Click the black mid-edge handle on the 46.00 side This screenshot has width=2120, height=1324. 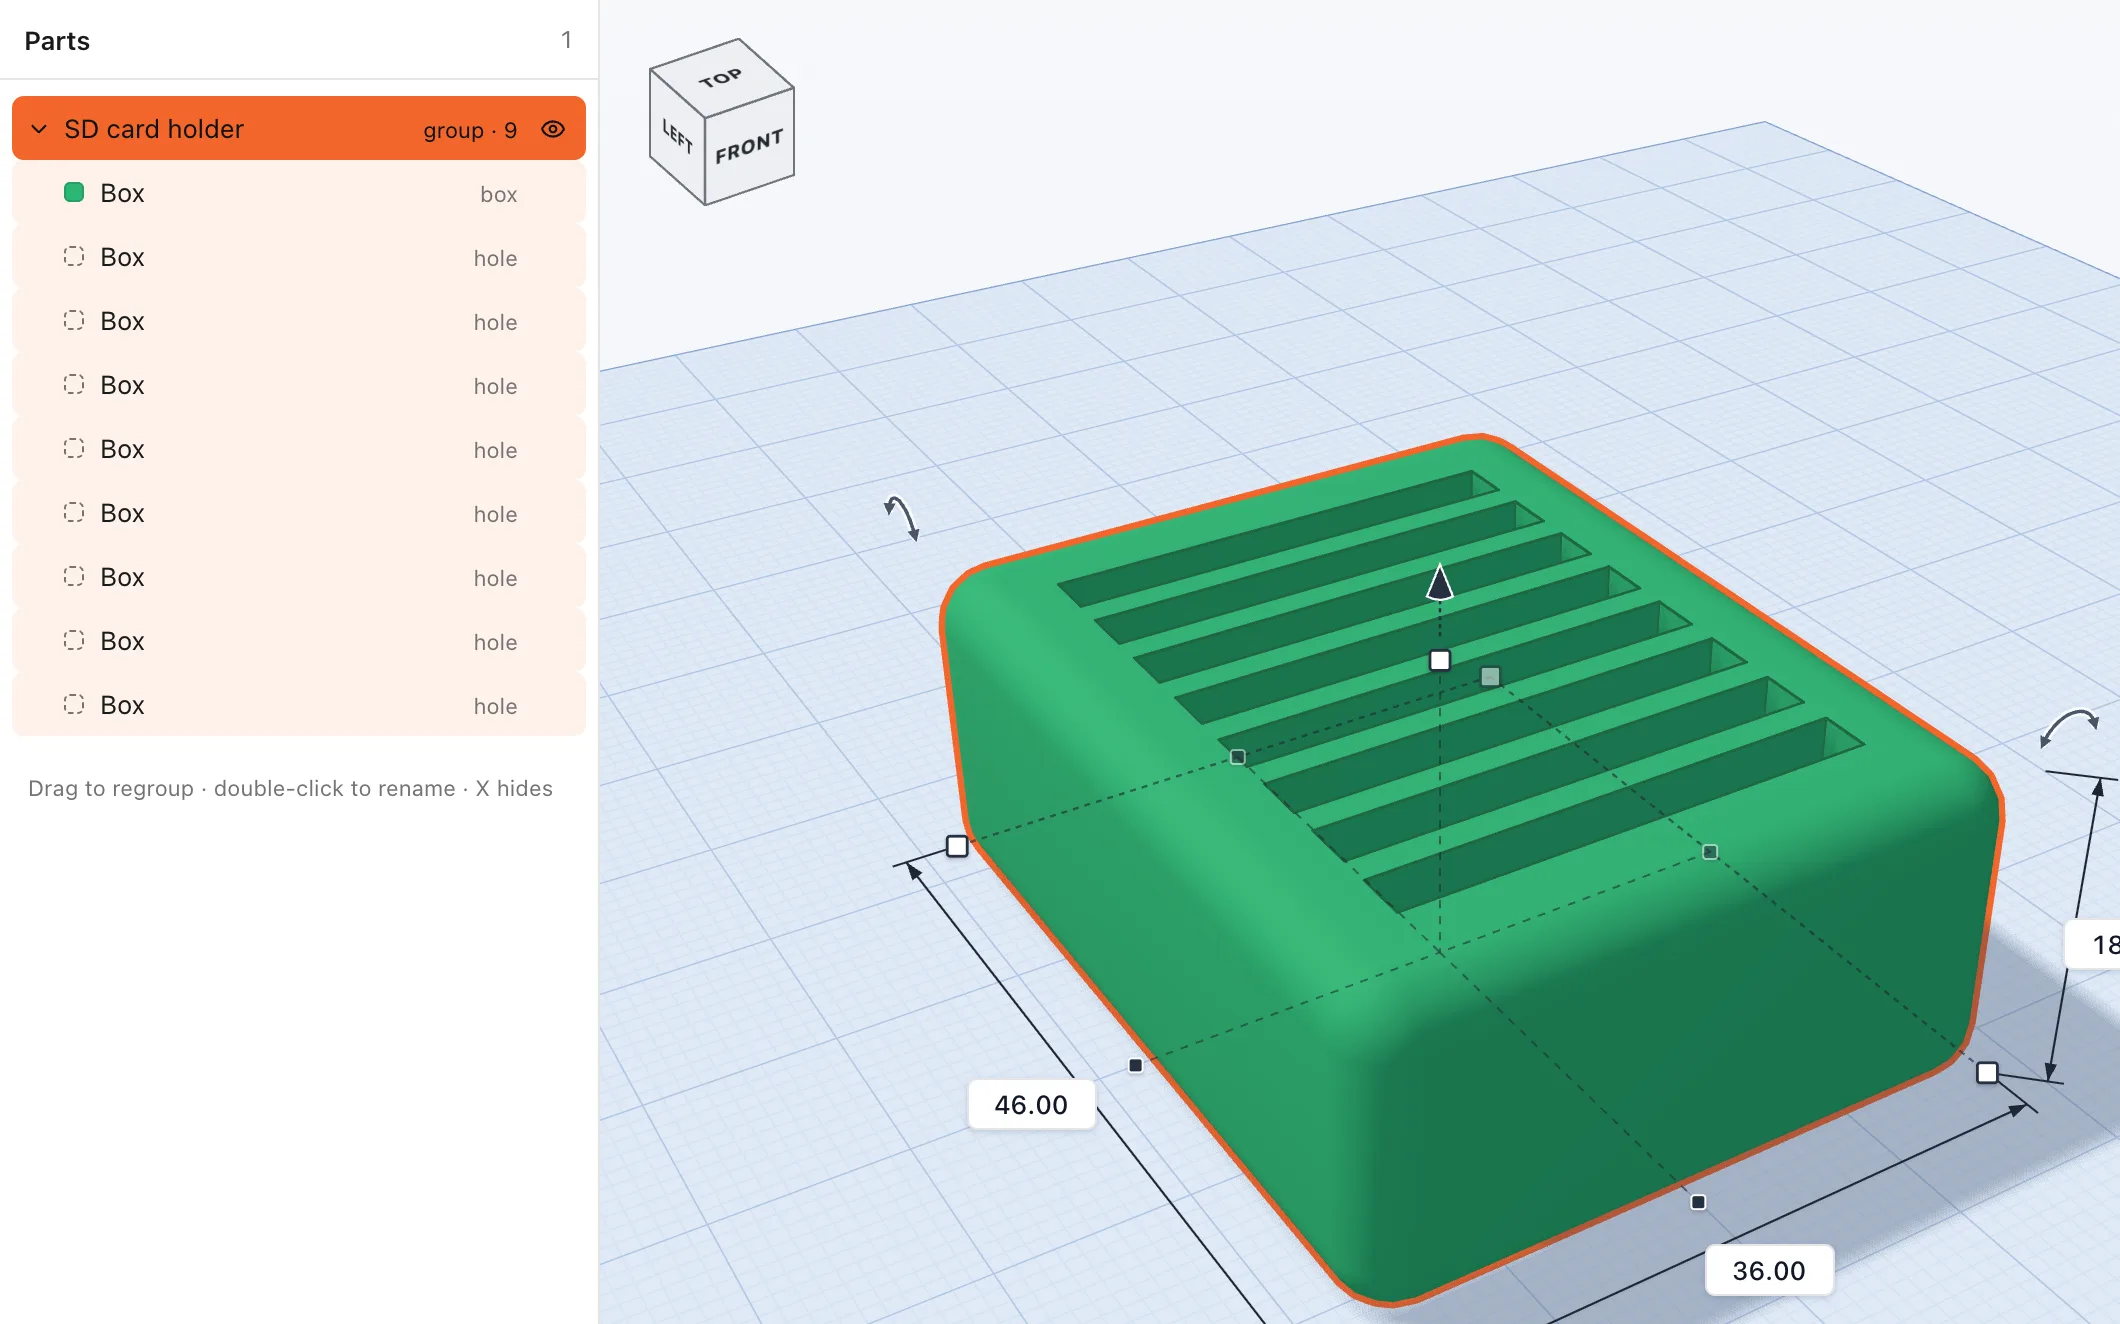(1135, 1066)
